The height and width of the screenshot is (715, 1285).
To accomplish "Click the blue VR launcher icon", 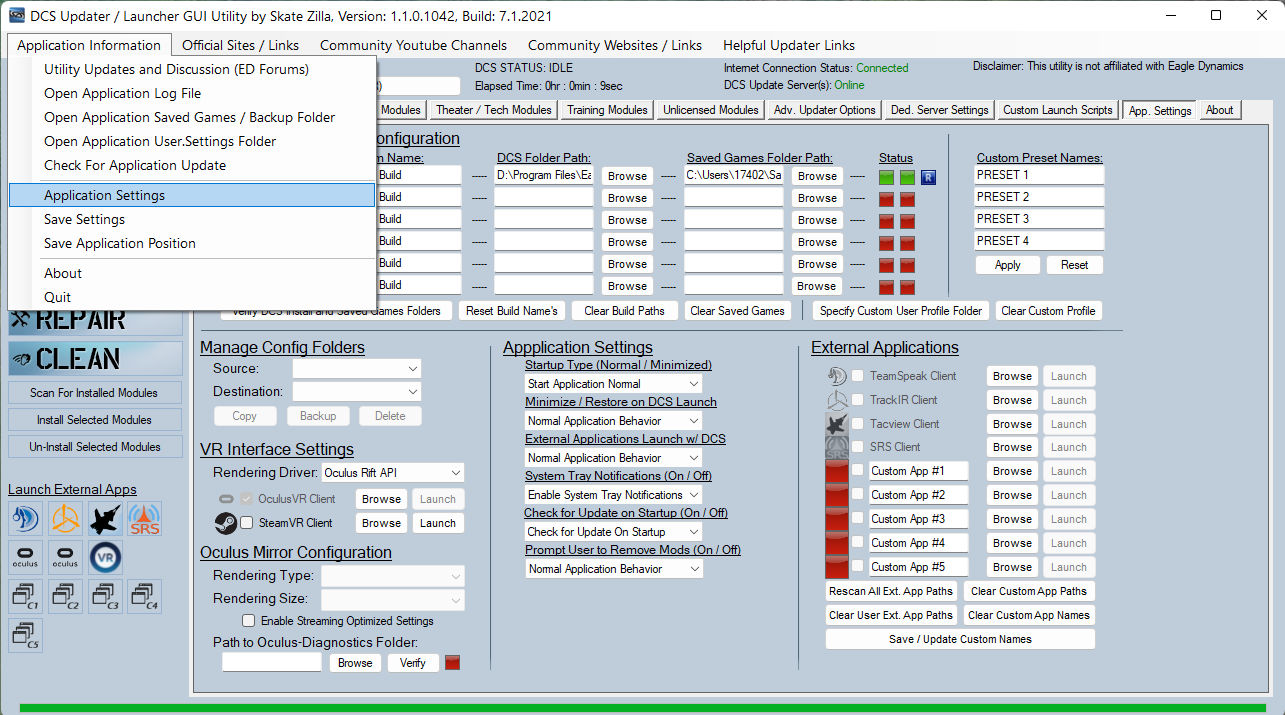I will tap(105, 557).
